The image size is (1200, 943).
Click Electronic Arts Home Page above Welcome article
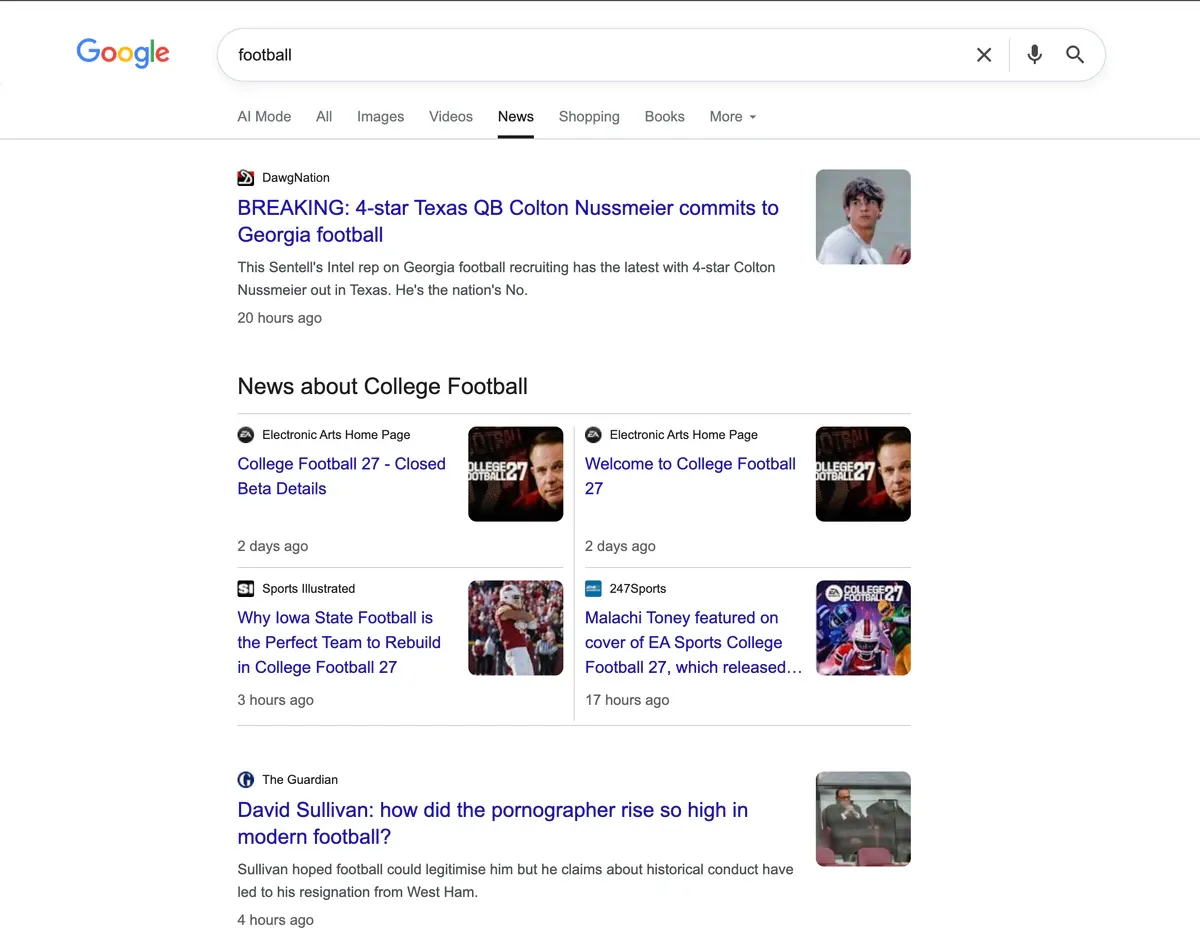(684, 435)
